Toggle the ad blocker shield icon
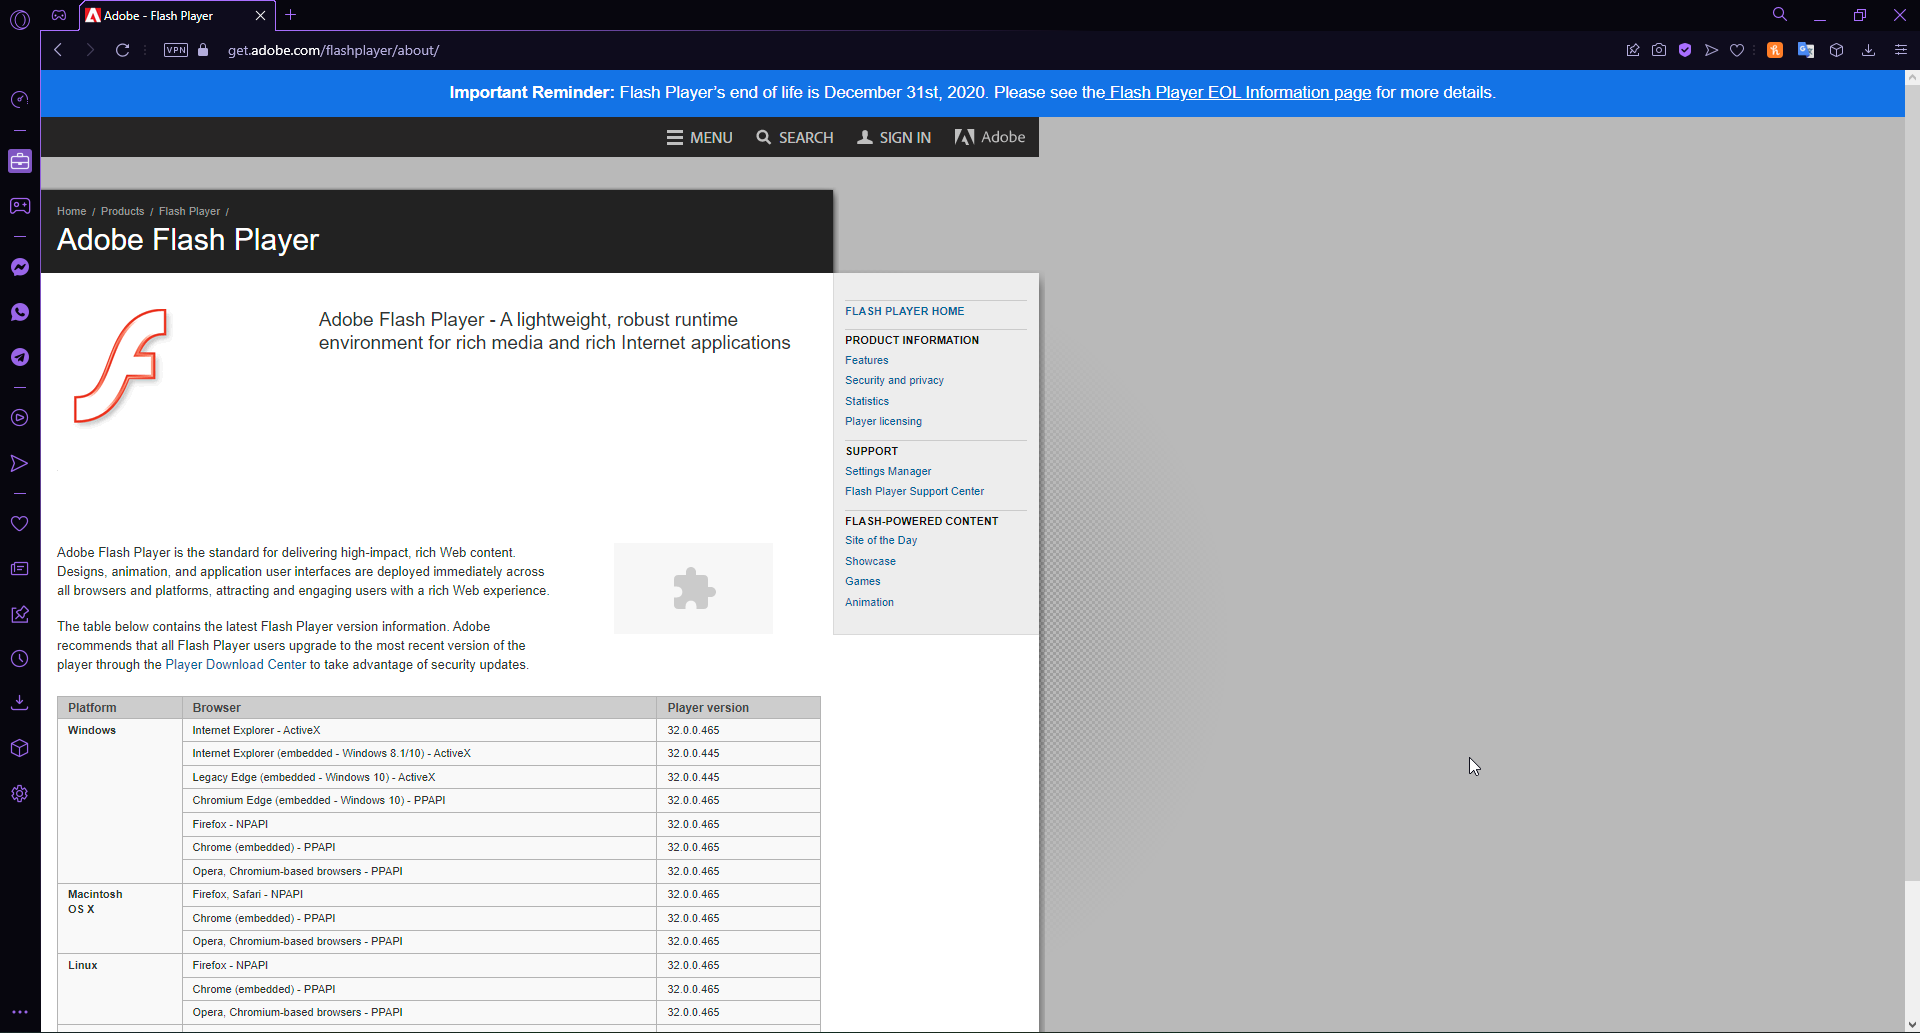The image size is (1920, 1033). (1686, 50)
